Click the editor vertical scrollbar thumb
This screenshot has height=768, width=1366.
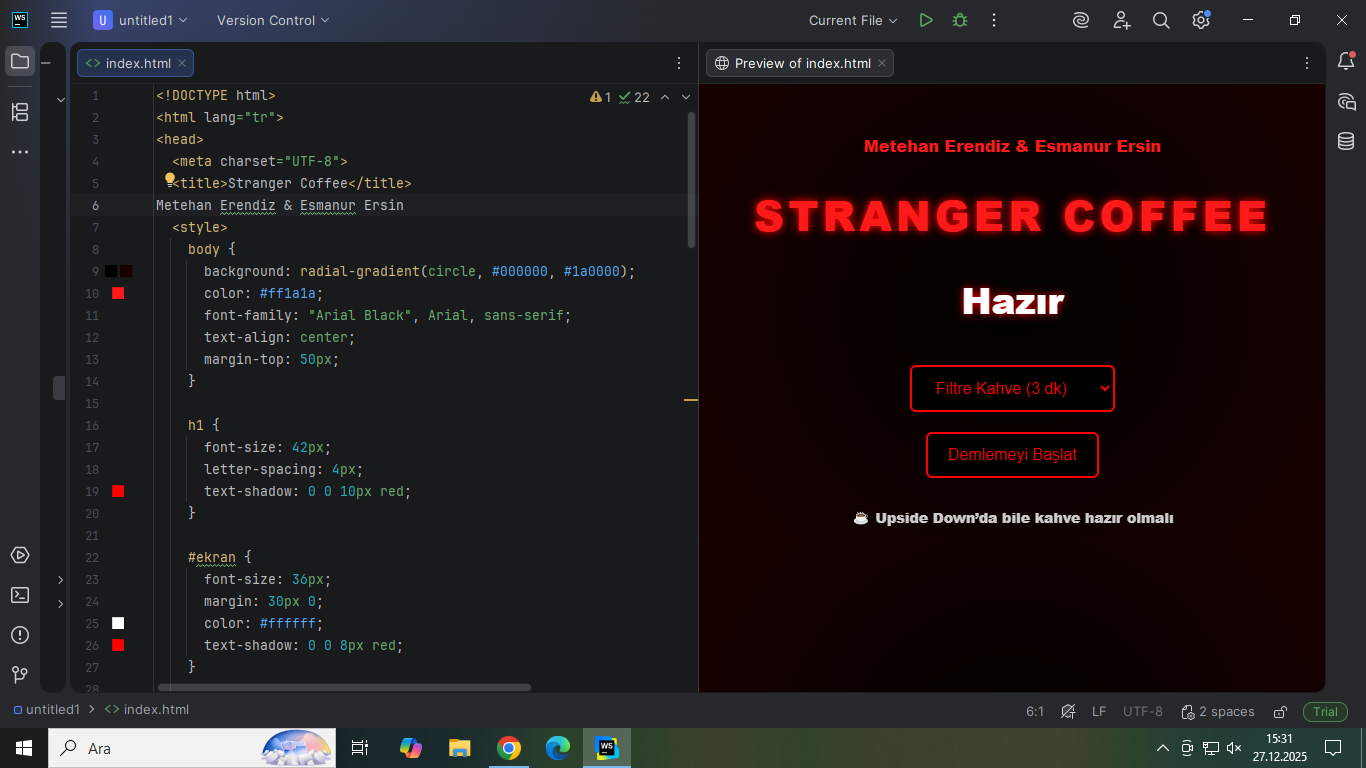pos(691,180)
